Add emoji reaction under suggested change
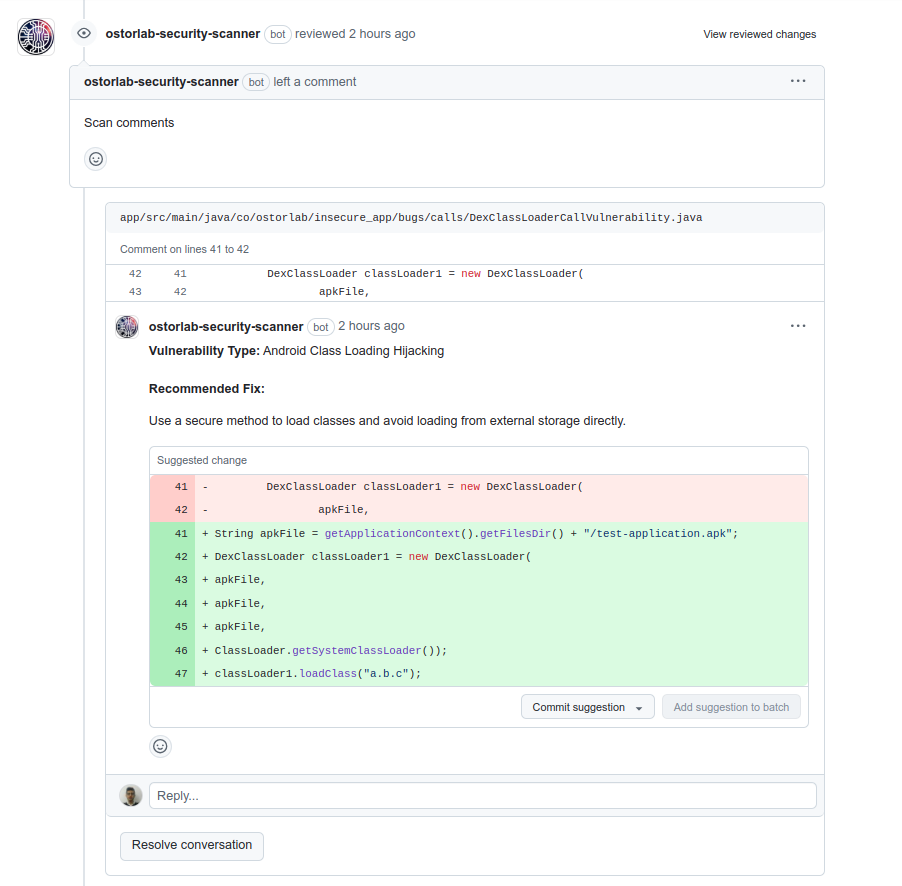The width and height of the screenshot is (902, 886). 160,746
